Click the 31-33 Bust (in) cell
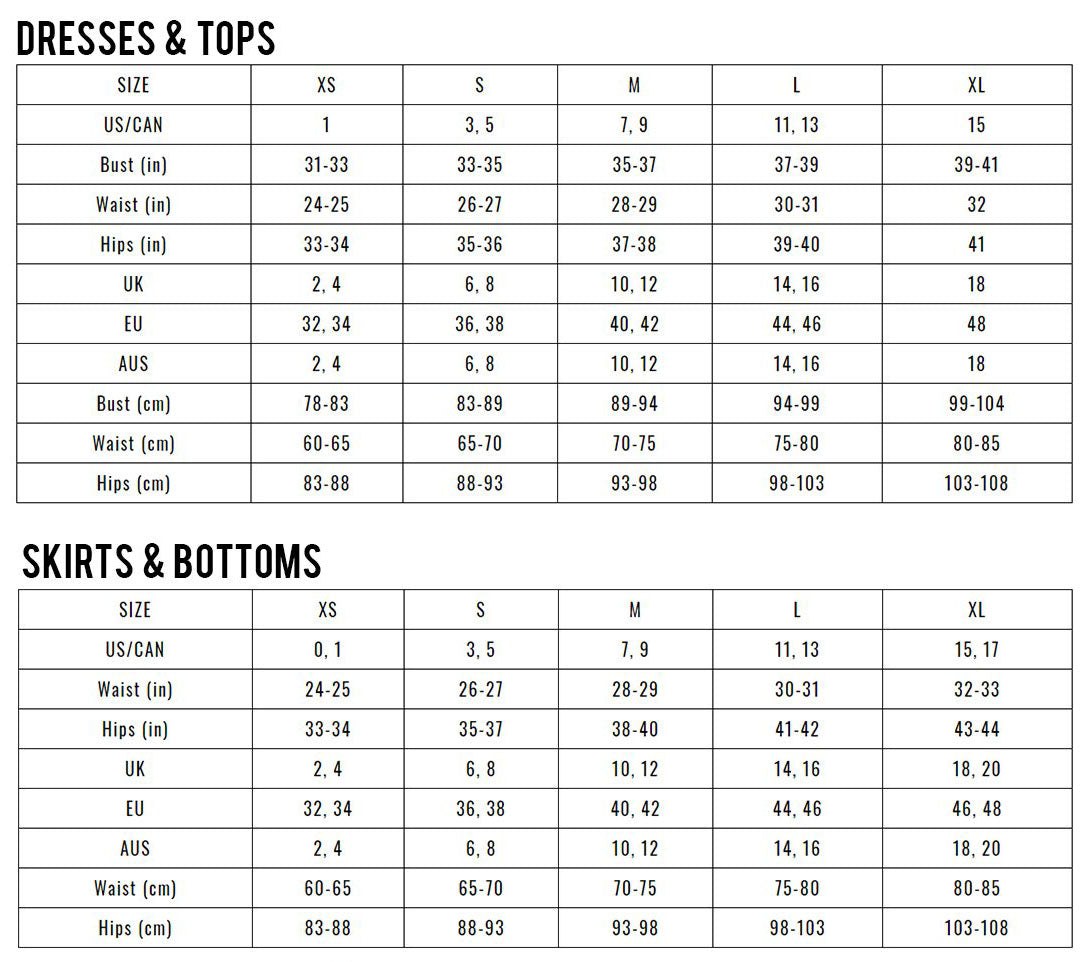 point(326,165)
